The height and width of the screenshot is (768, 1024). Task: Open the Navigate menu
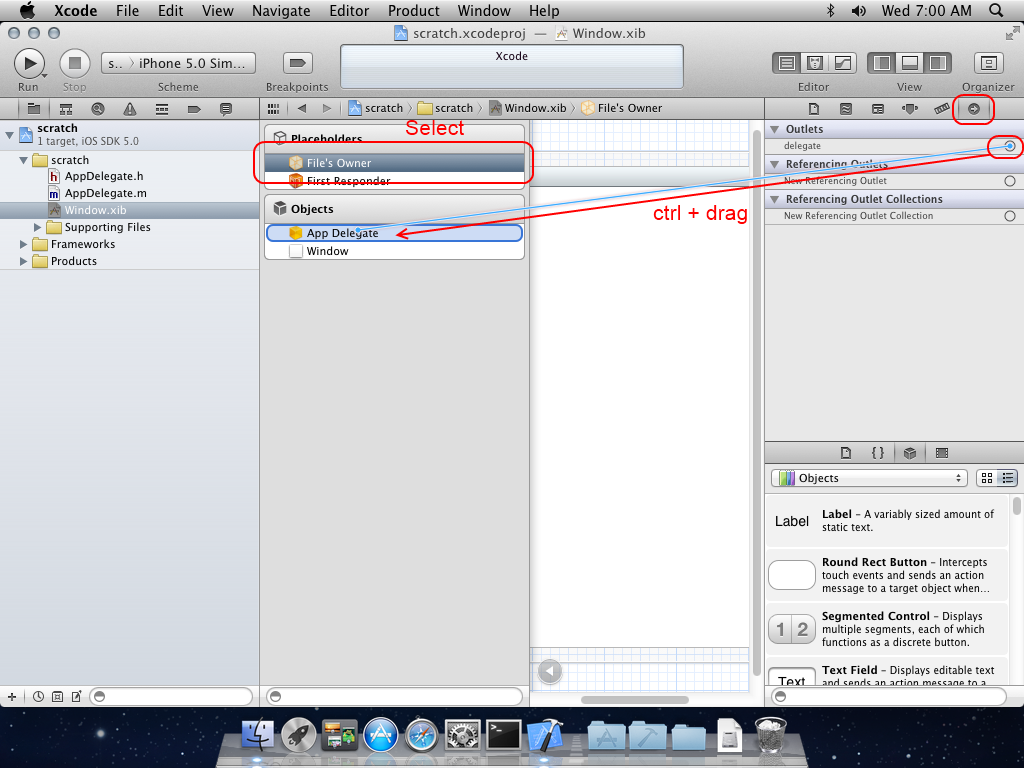click(281, 11)
